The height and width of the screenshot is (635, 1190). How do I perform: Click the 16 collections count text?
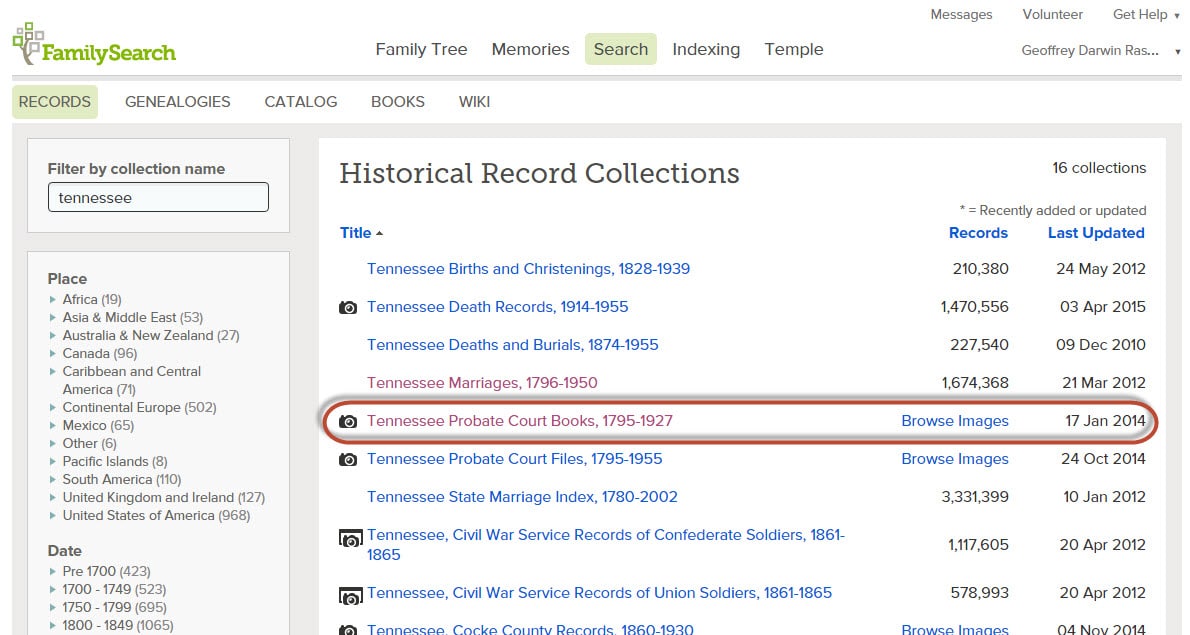click(1099, 168)
